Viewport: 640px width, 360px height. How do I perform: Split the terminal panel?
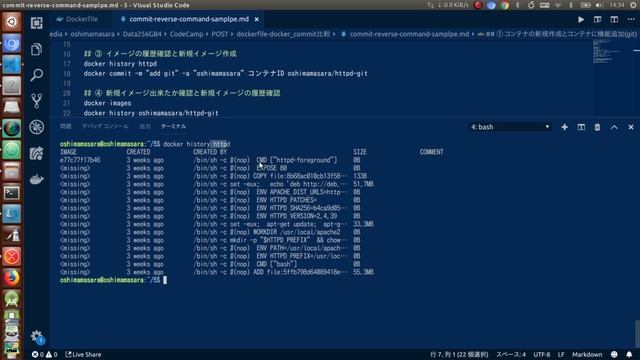click(581, 127)
